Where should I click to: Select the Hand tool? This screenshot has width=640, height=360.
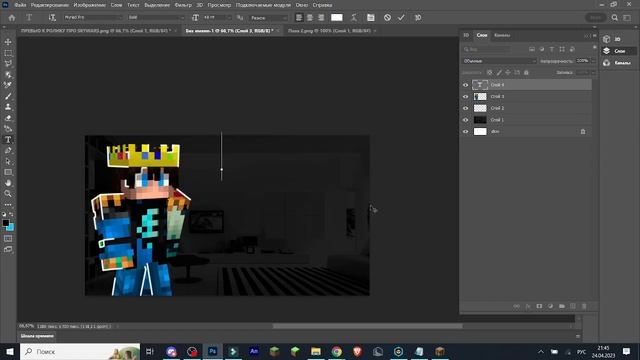point(8,183)
